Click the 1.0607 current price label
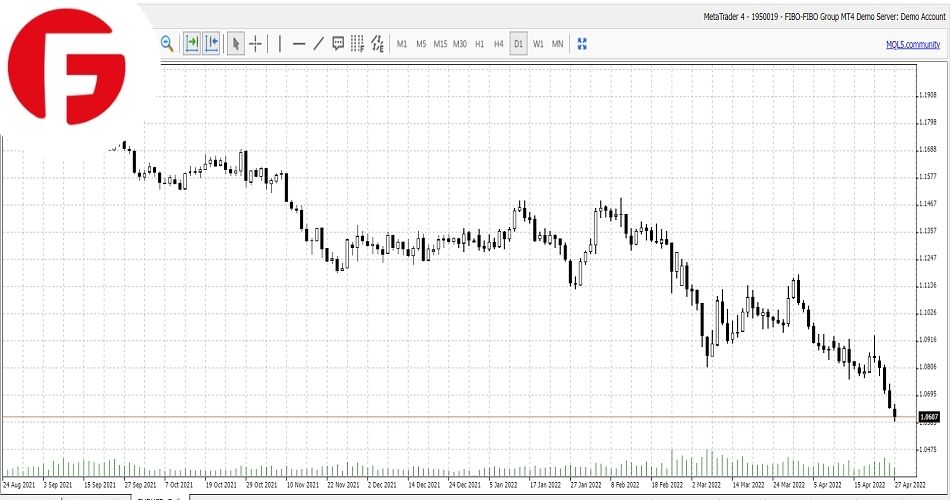Screen dimensions: 950x500 coord(929,416)
